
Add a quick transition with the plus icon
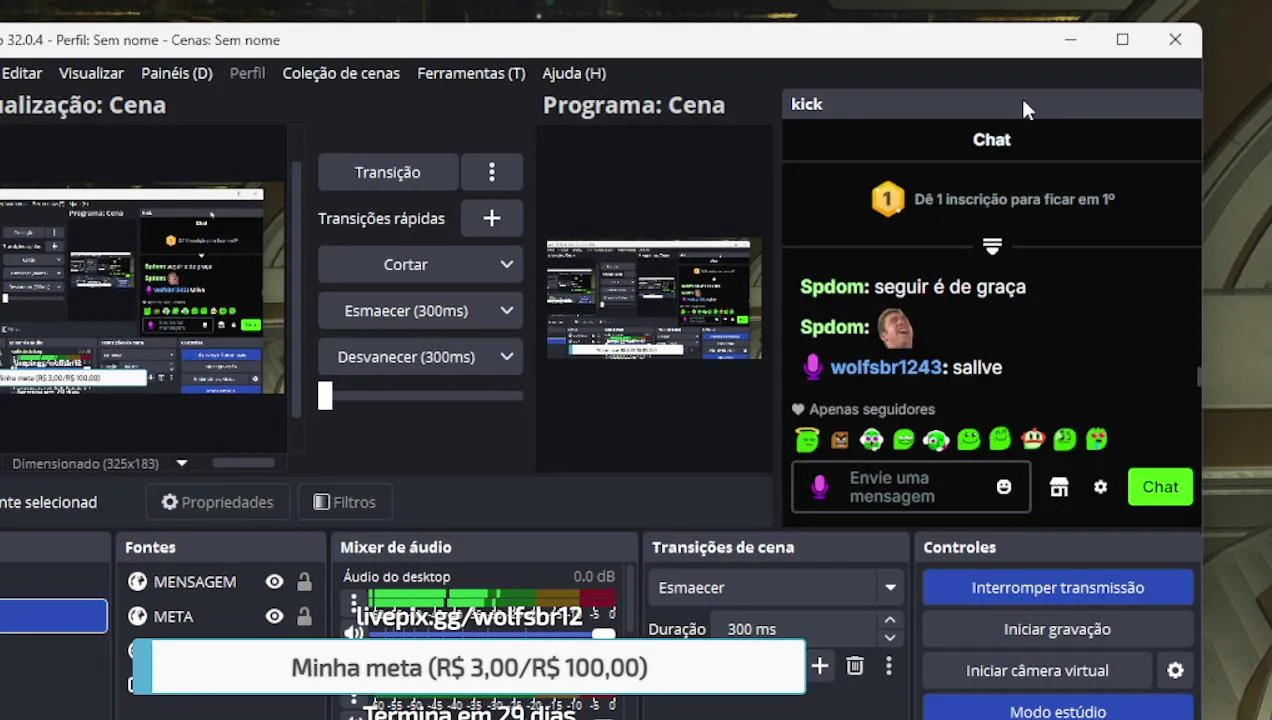click(x=491, y=218)
